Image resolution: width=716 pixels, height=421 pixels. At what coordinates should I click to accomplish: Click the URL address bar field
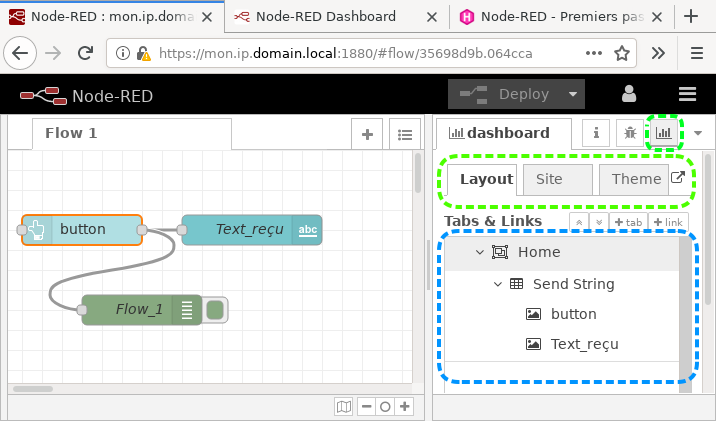pos(371,53)
